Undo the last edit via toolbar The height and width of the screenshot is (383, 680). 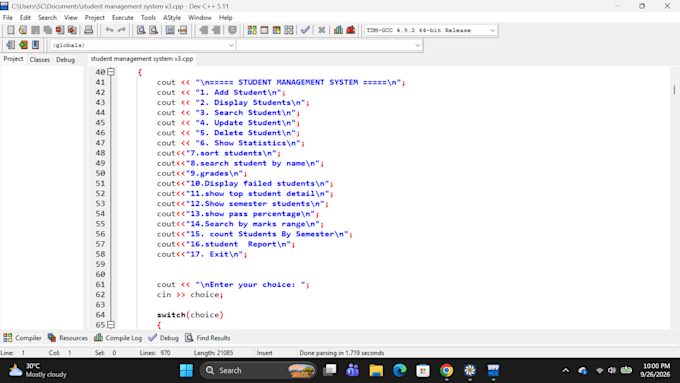pos(109,30)
